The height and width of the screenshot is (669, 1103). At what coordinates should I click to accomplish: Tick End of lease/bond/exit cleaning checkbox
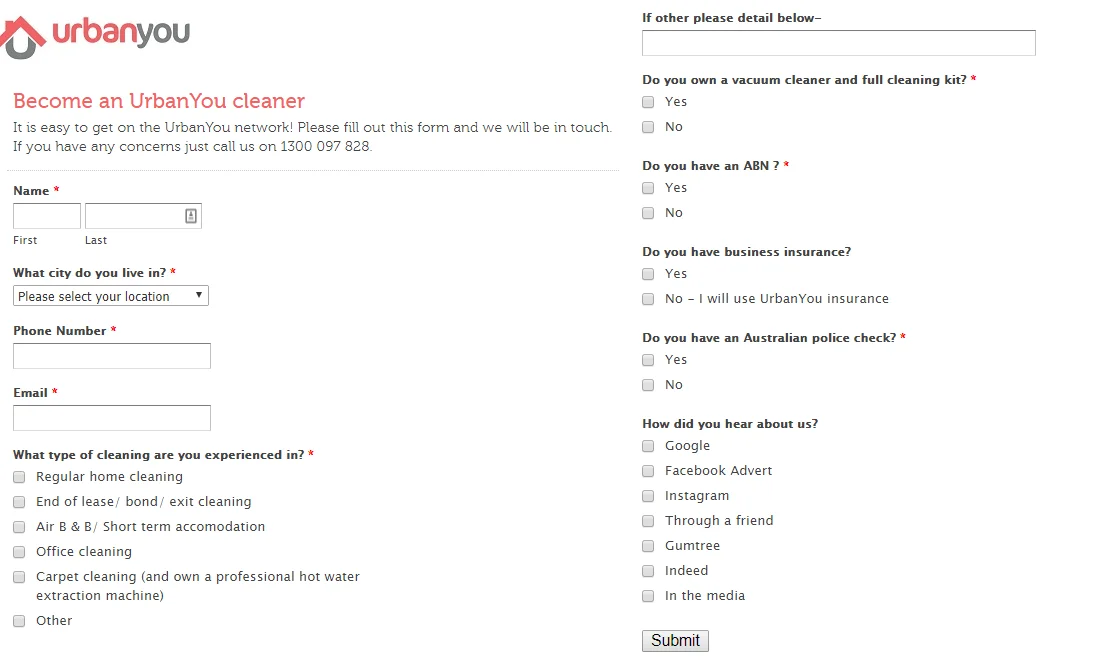(x=19, y=502)
